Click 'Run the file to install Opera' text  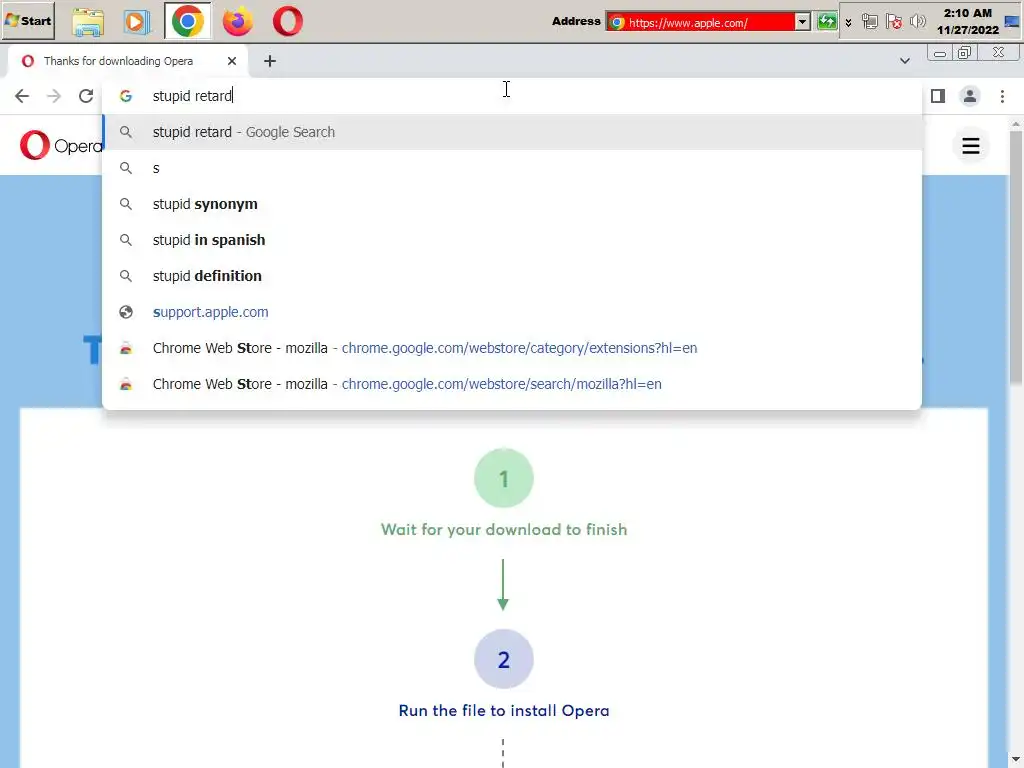tap(504, 710)
